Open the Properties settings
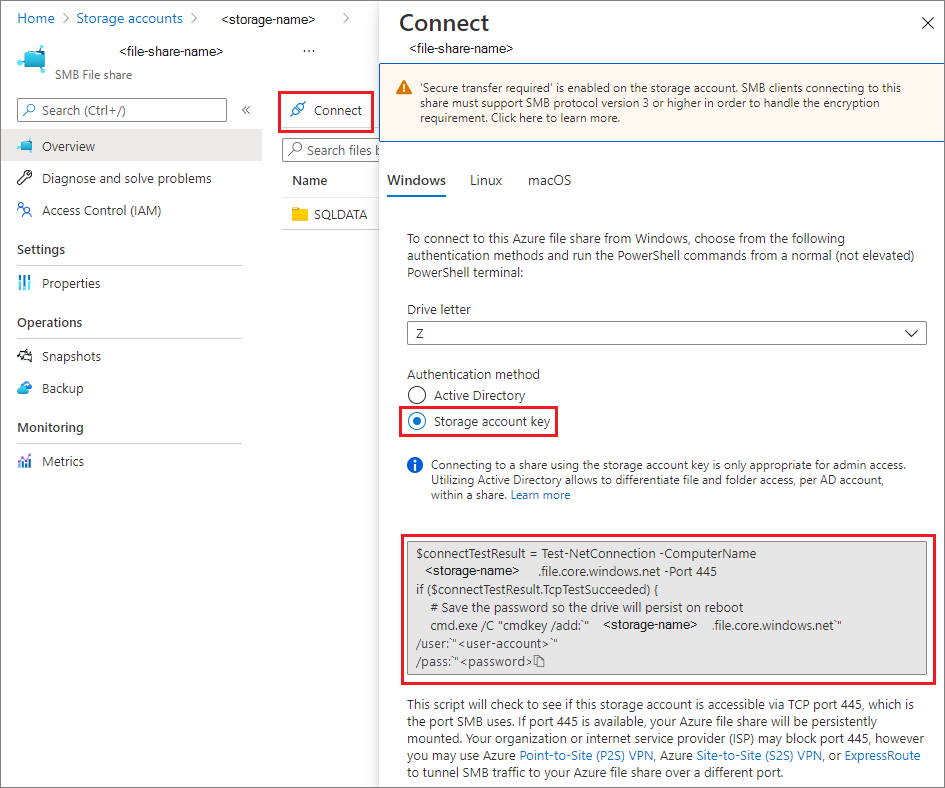Screen dimensions: 945x788 click(71, 283)
